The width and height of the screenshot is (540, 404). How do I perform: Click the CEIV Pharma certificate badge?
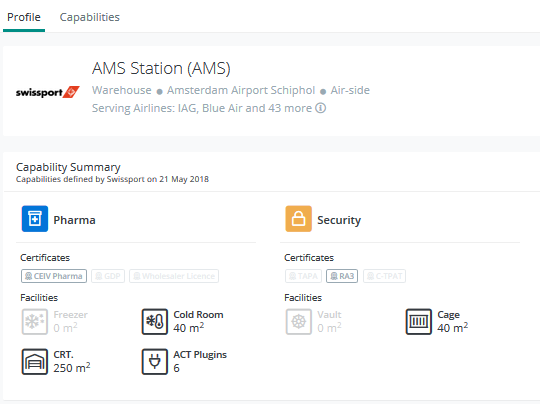pyautogui.click(x=54, y=276)
